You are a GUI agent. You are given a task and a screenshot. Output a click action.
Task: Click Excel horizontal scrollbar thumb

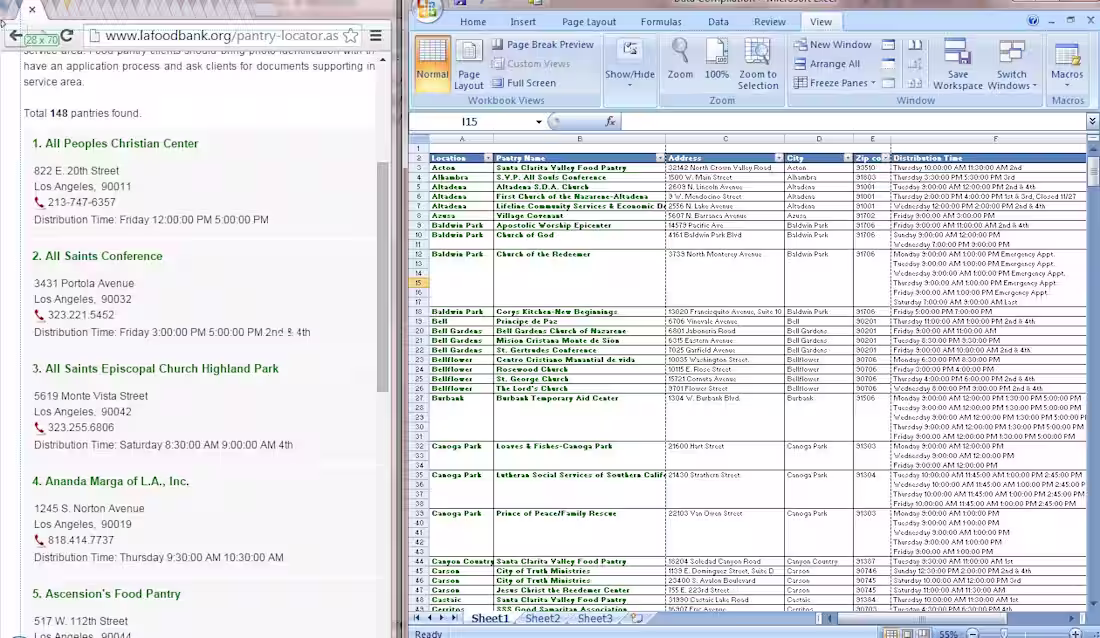[922, 618]
